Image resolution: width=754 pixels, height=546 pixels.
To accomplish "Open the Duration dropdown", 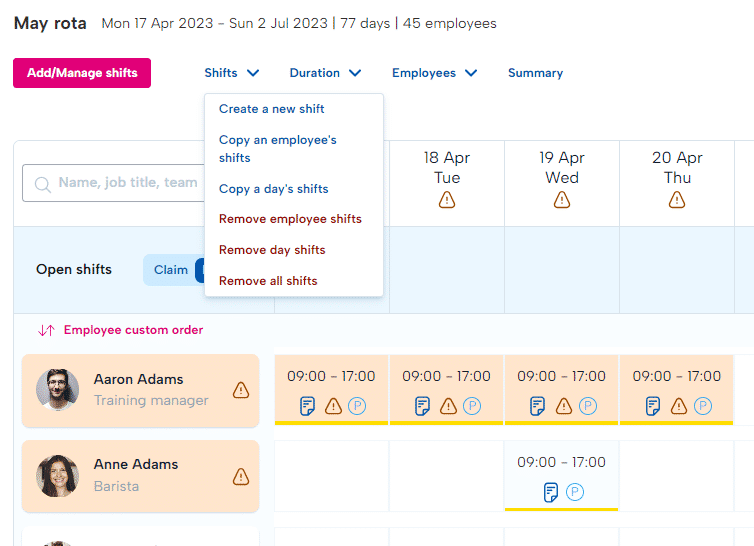I will coord(325,73).
